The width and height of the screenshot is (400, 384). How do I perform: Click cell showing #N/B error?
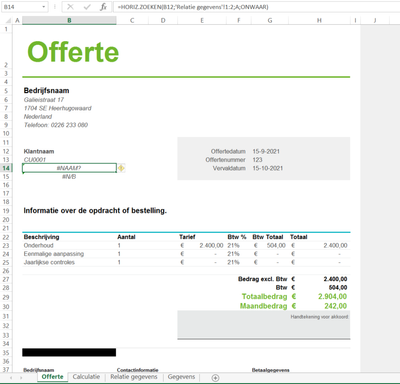point(69,177)
